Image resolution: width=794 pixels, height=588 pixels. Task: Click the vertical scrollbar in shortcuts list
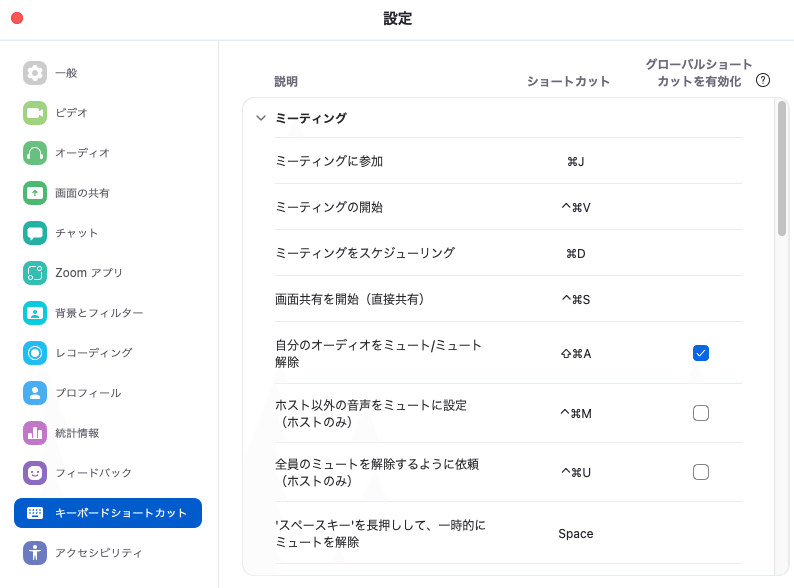point(782,170)
